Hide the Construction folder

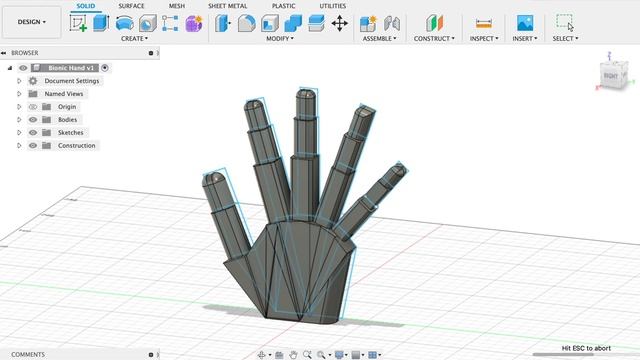[x=33, y=146]
